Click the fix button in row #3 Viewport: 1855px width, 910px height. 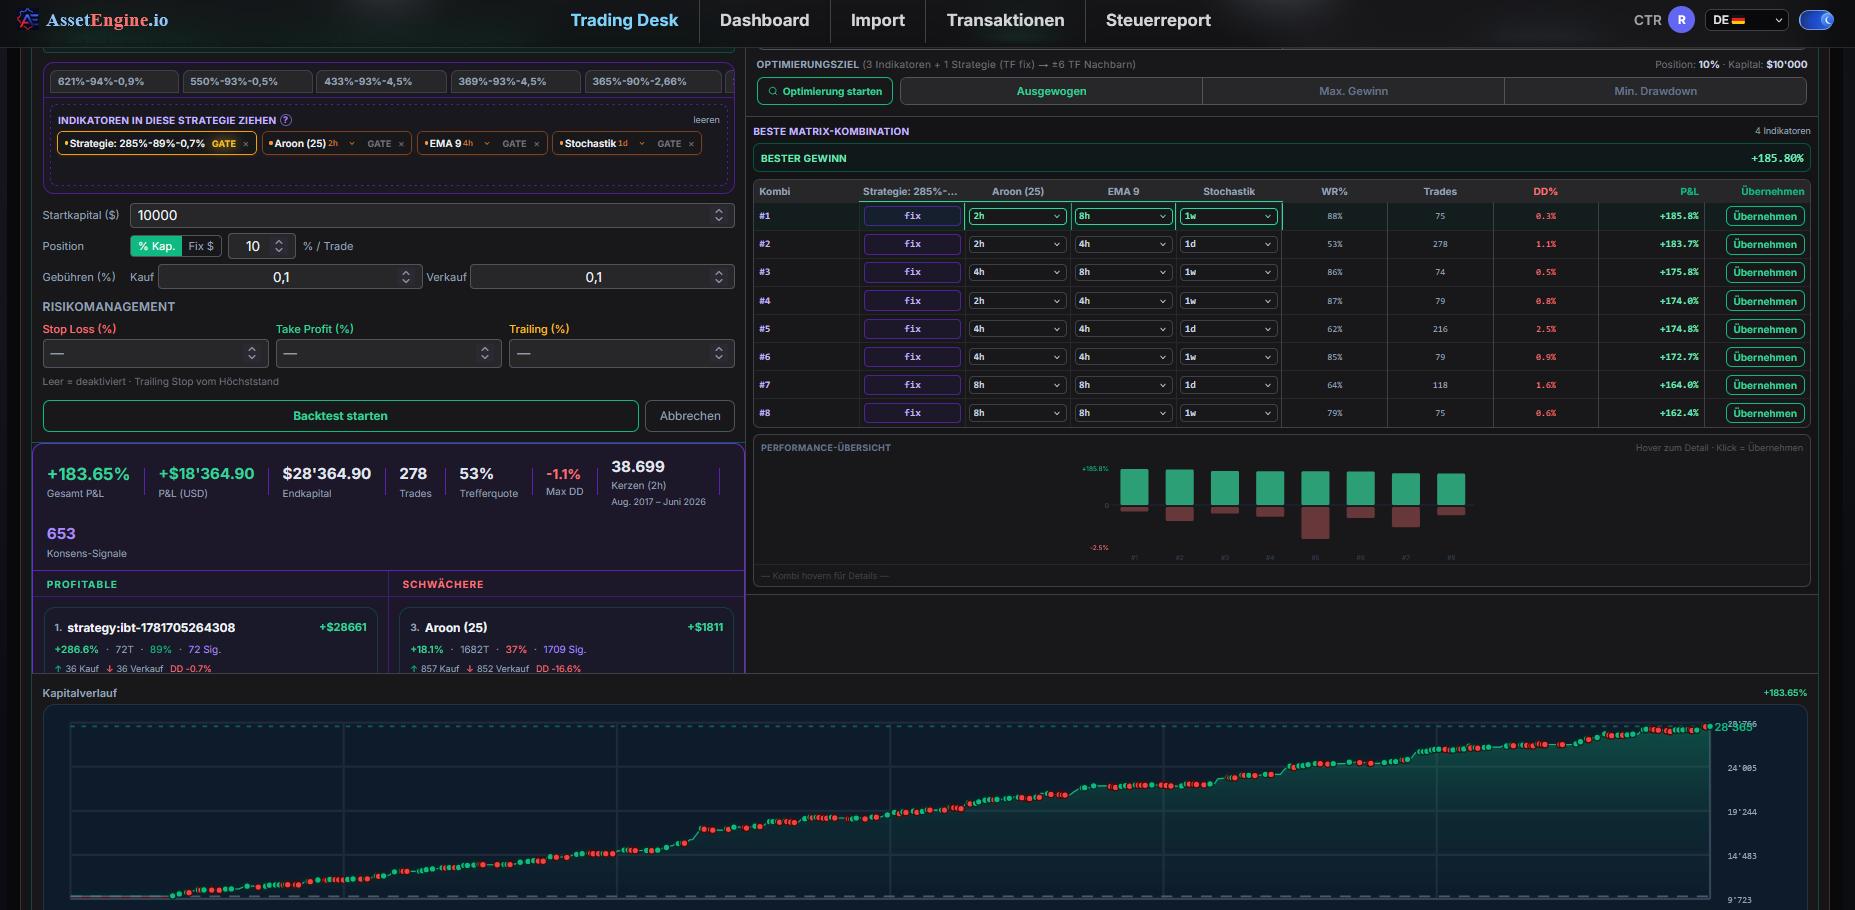912,272
